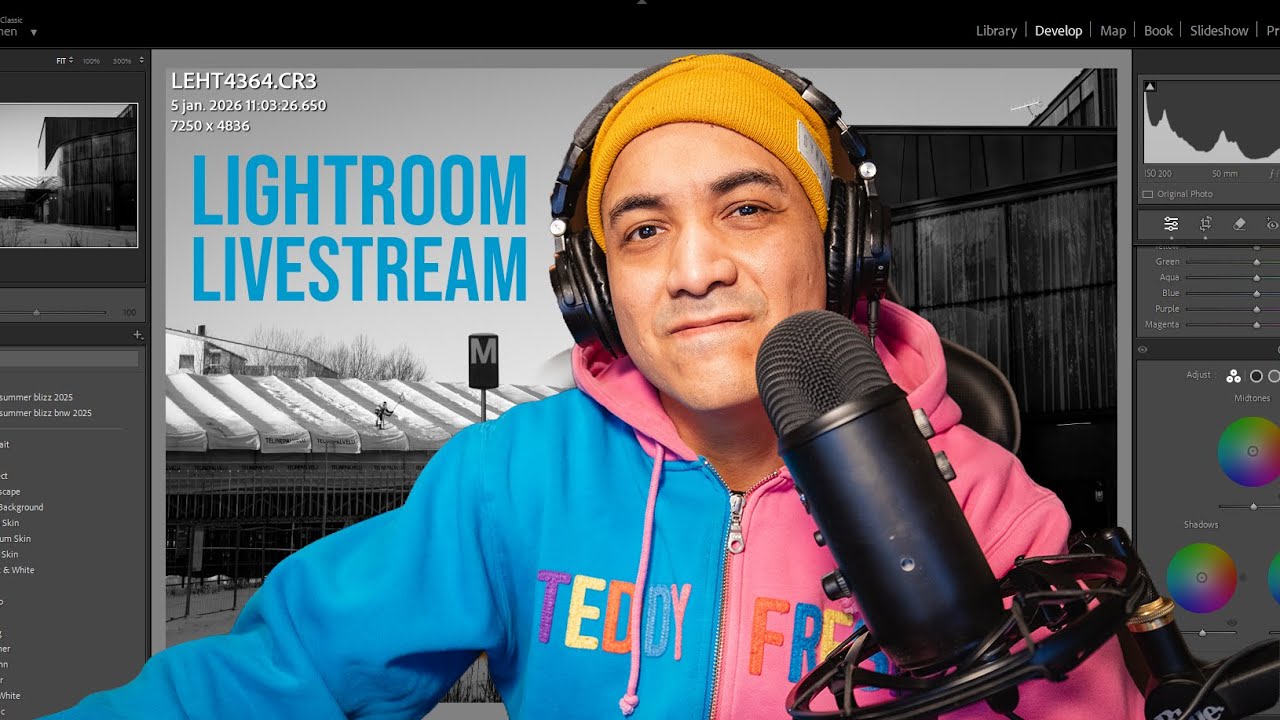The width and height of the screenshot is (1280, 720).
Task: Click the presets search field
Action: (69, 358)
